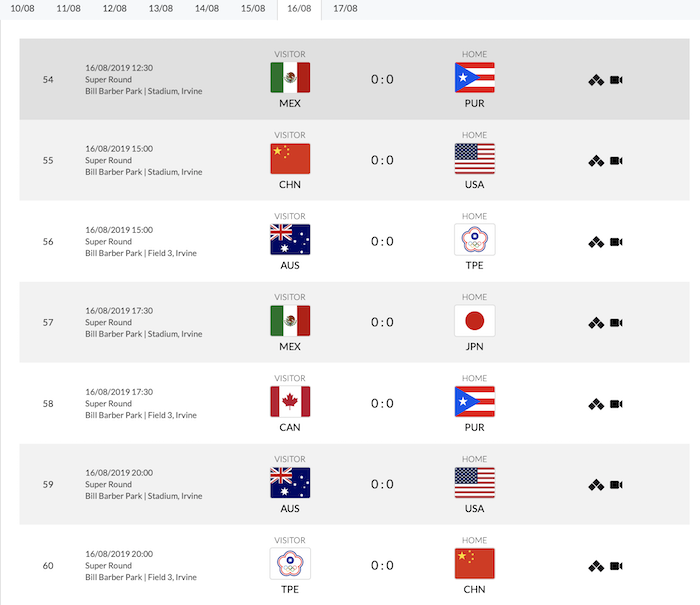This screenshot has width=700, height=605.
Task: Click the Mexico flag in game 54
Action: coord(290,78)
